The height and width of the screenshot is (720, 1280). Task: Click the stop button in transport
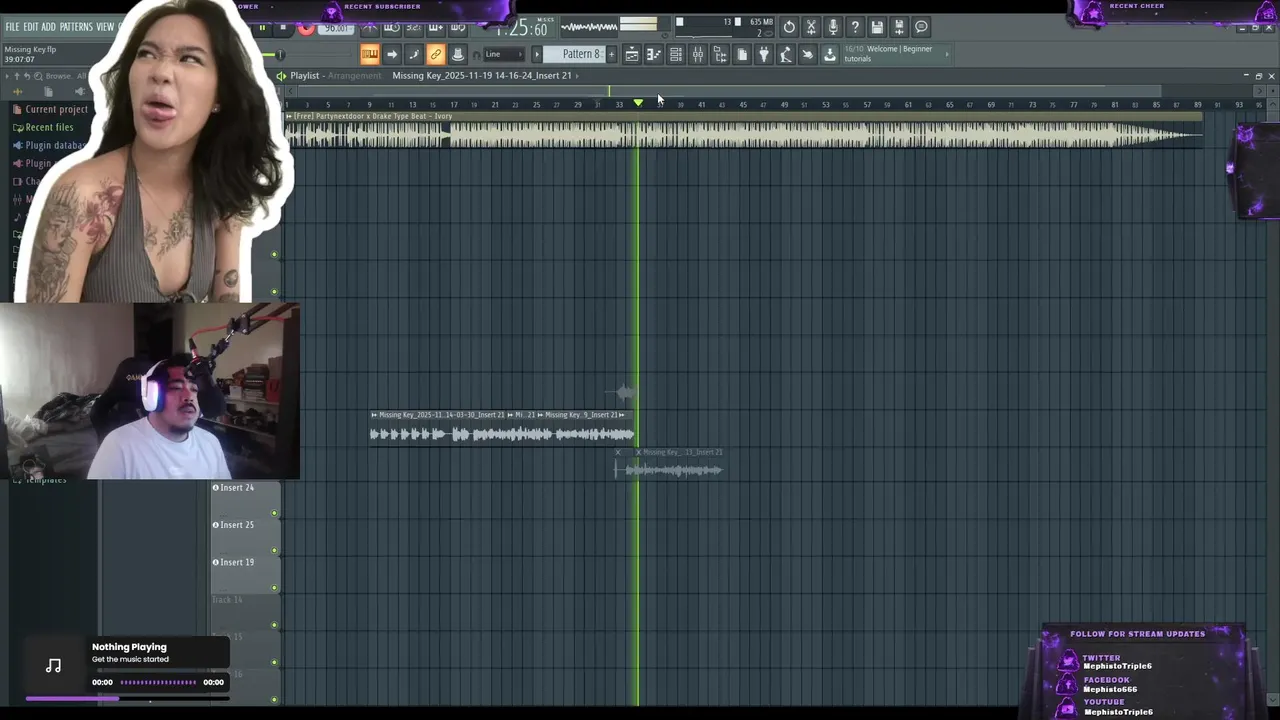pyautogui.click(x=283, y=28)
